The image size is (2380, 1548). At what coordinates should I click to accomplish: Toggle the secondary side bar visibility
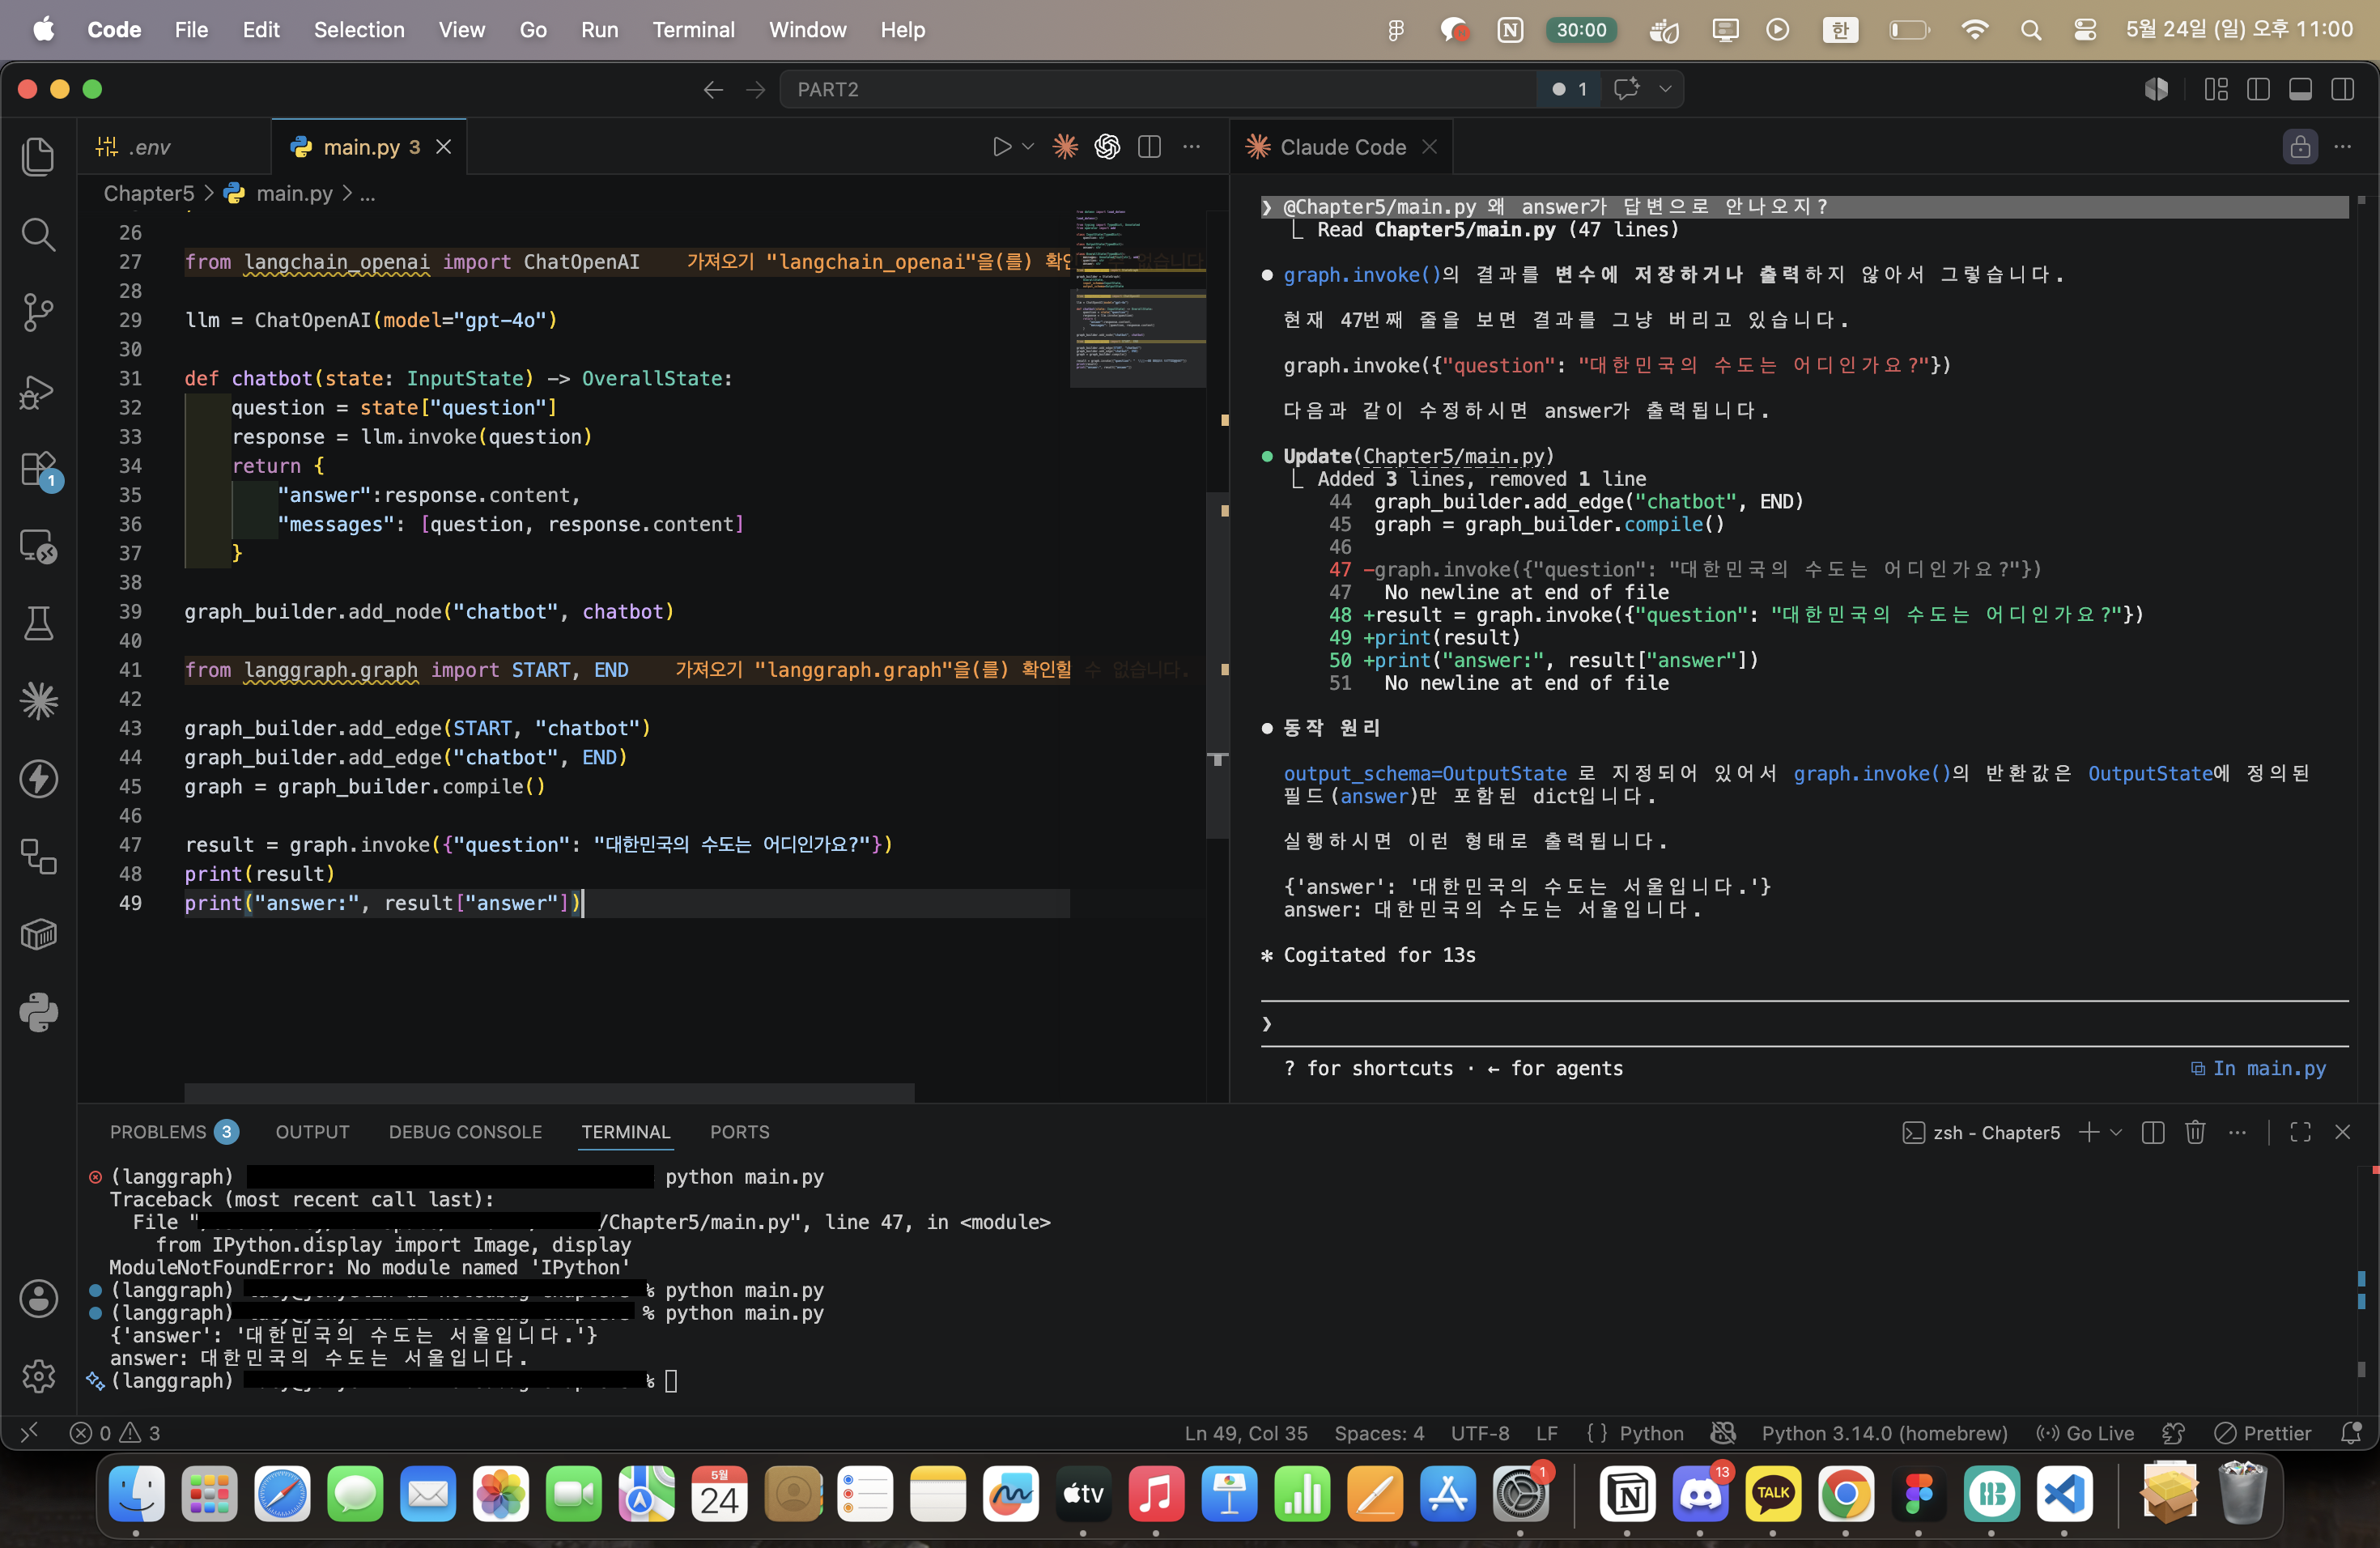[x=2342, y=90]
